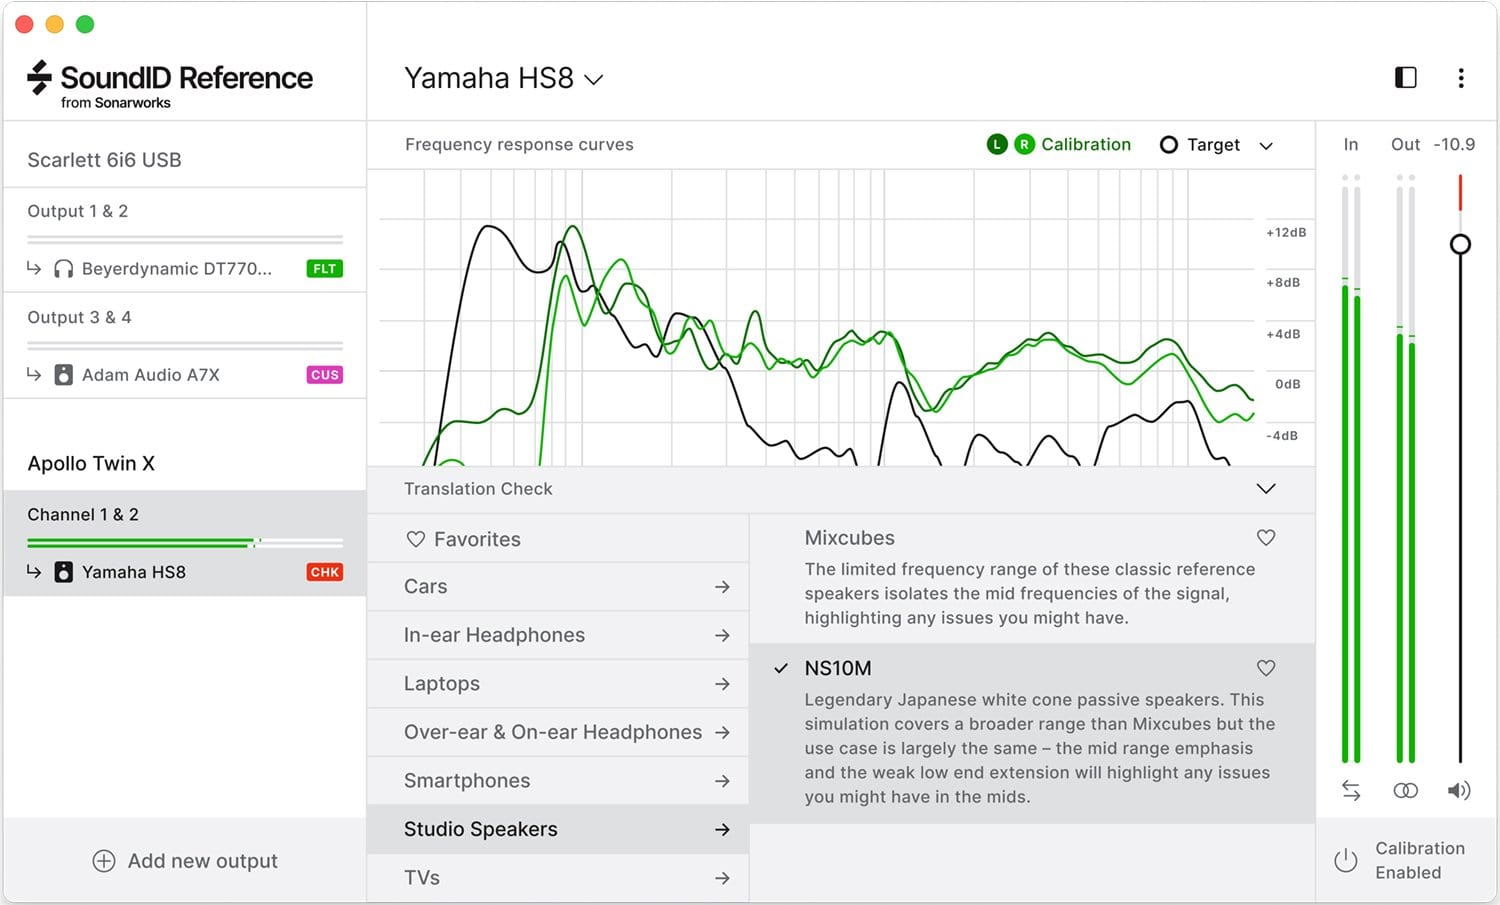Expand the TVs category

pos(558,878)
